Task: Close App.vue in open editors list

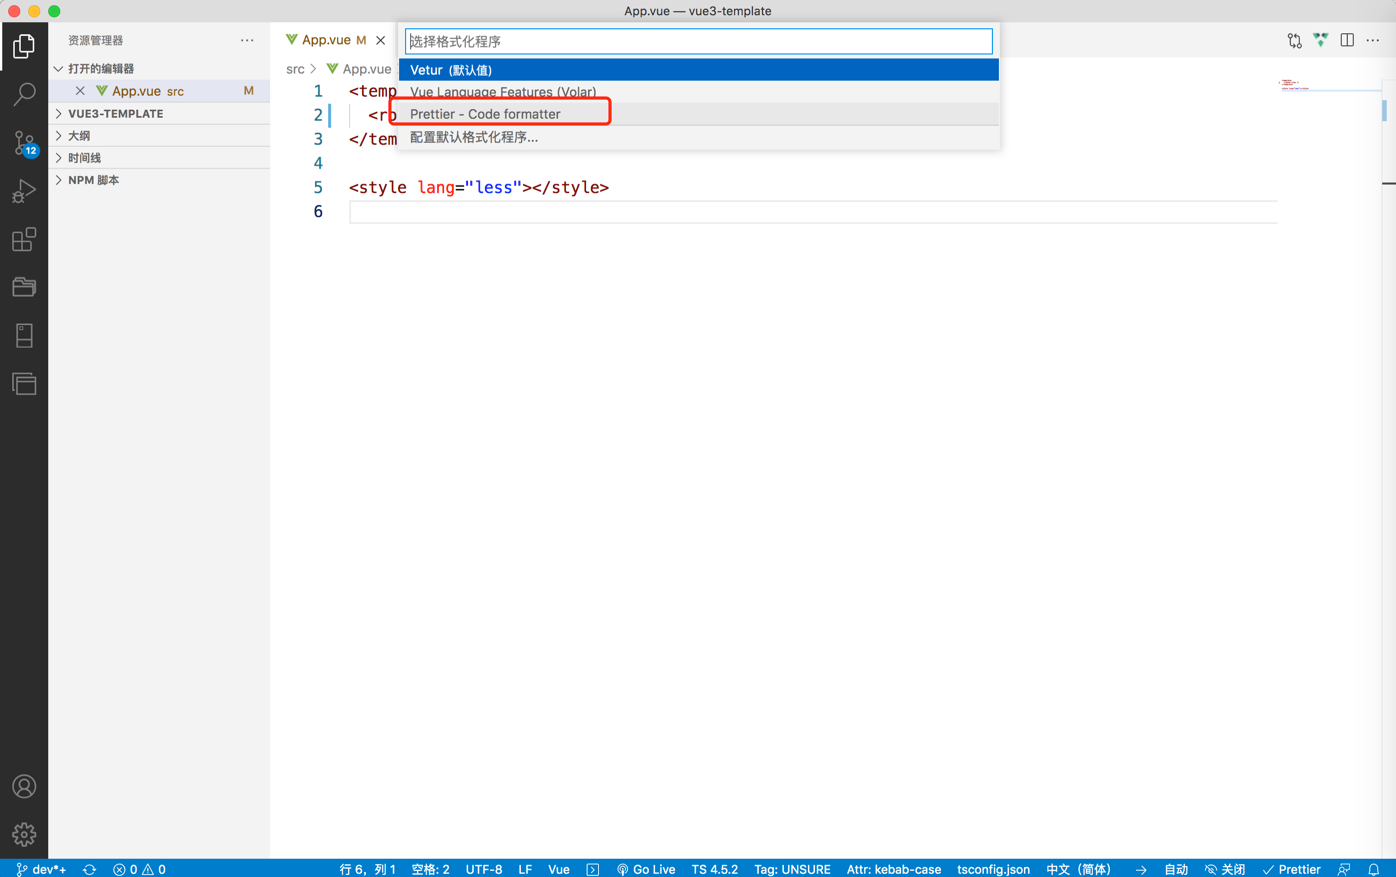Action: pyautogui.click(x=80, y=91)
